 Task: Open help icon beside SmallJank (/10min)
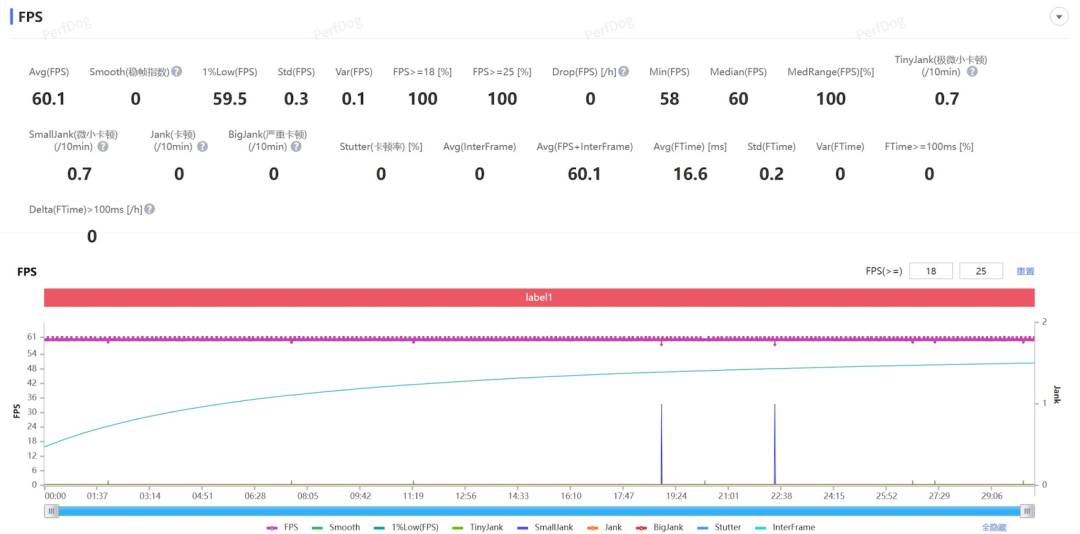coord(102,147)
